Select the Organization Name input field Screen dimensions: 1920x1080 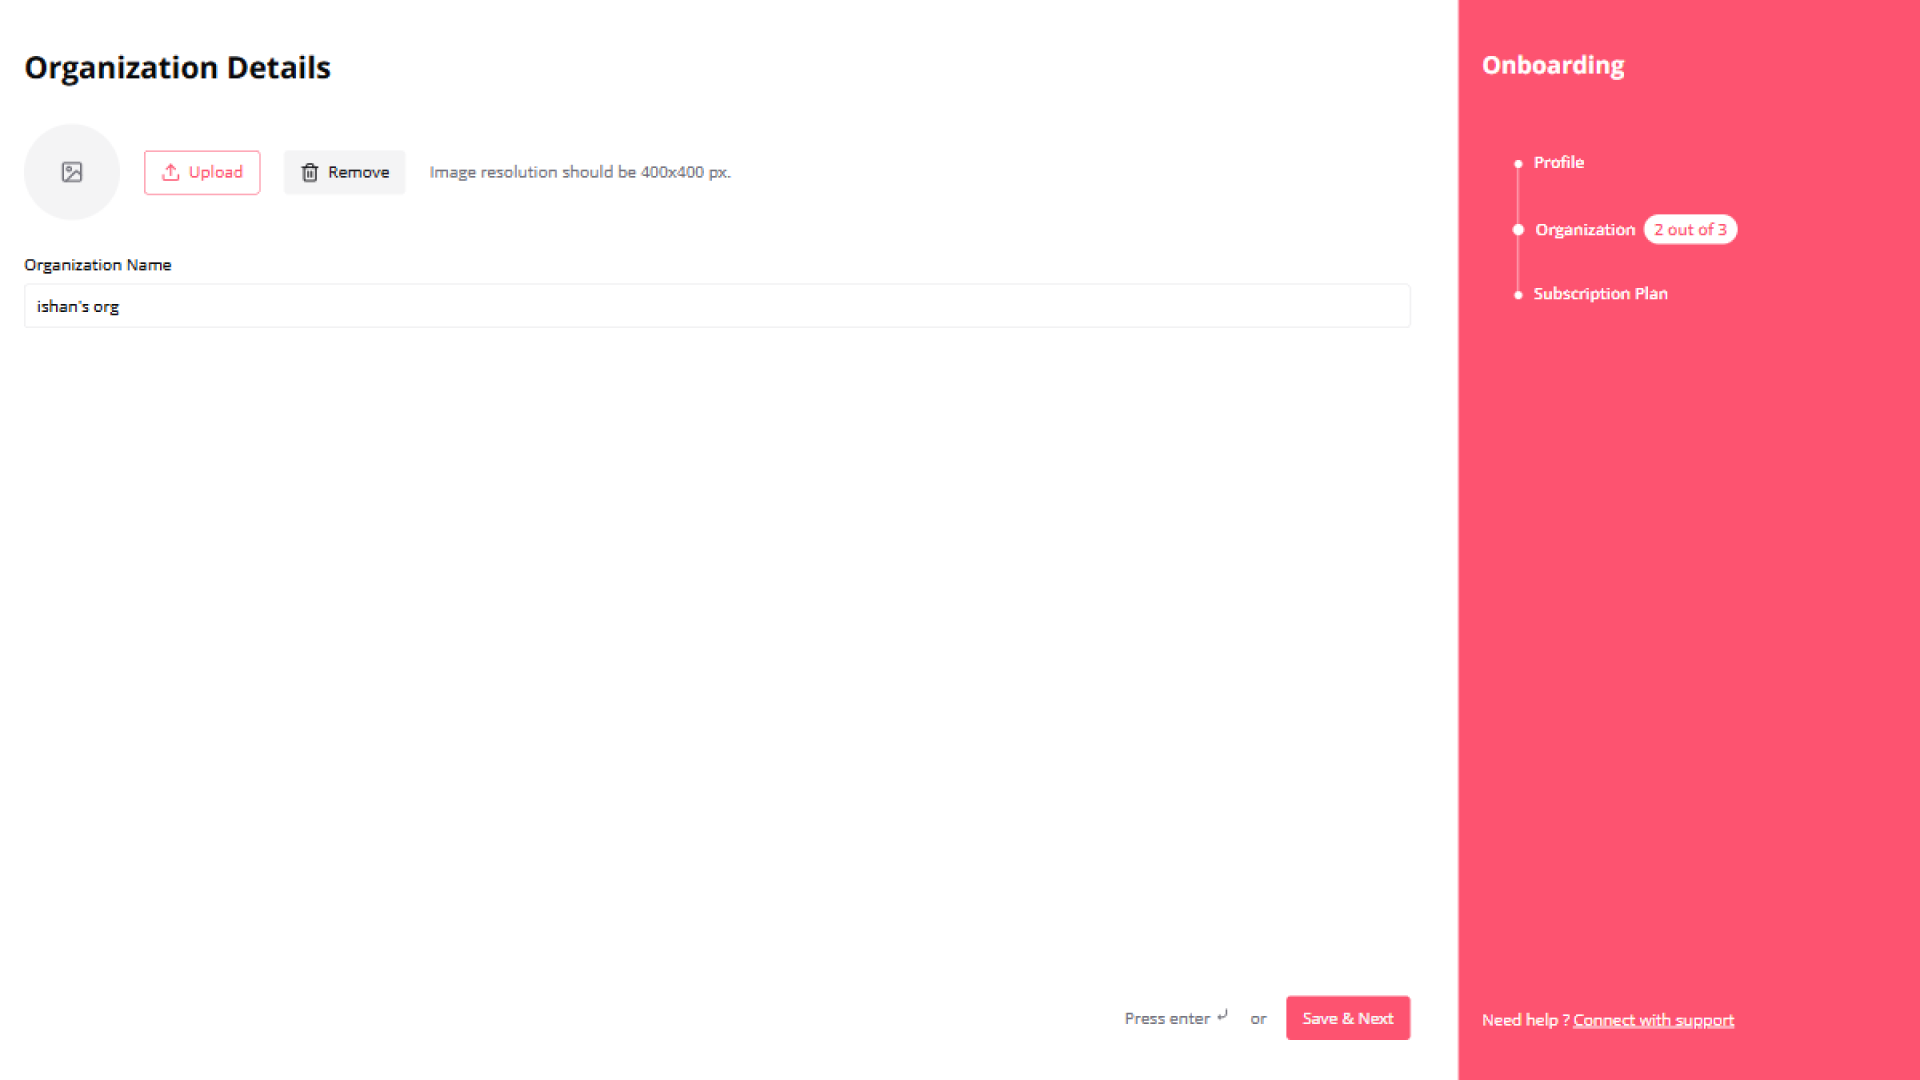click(x=716, y=306)
